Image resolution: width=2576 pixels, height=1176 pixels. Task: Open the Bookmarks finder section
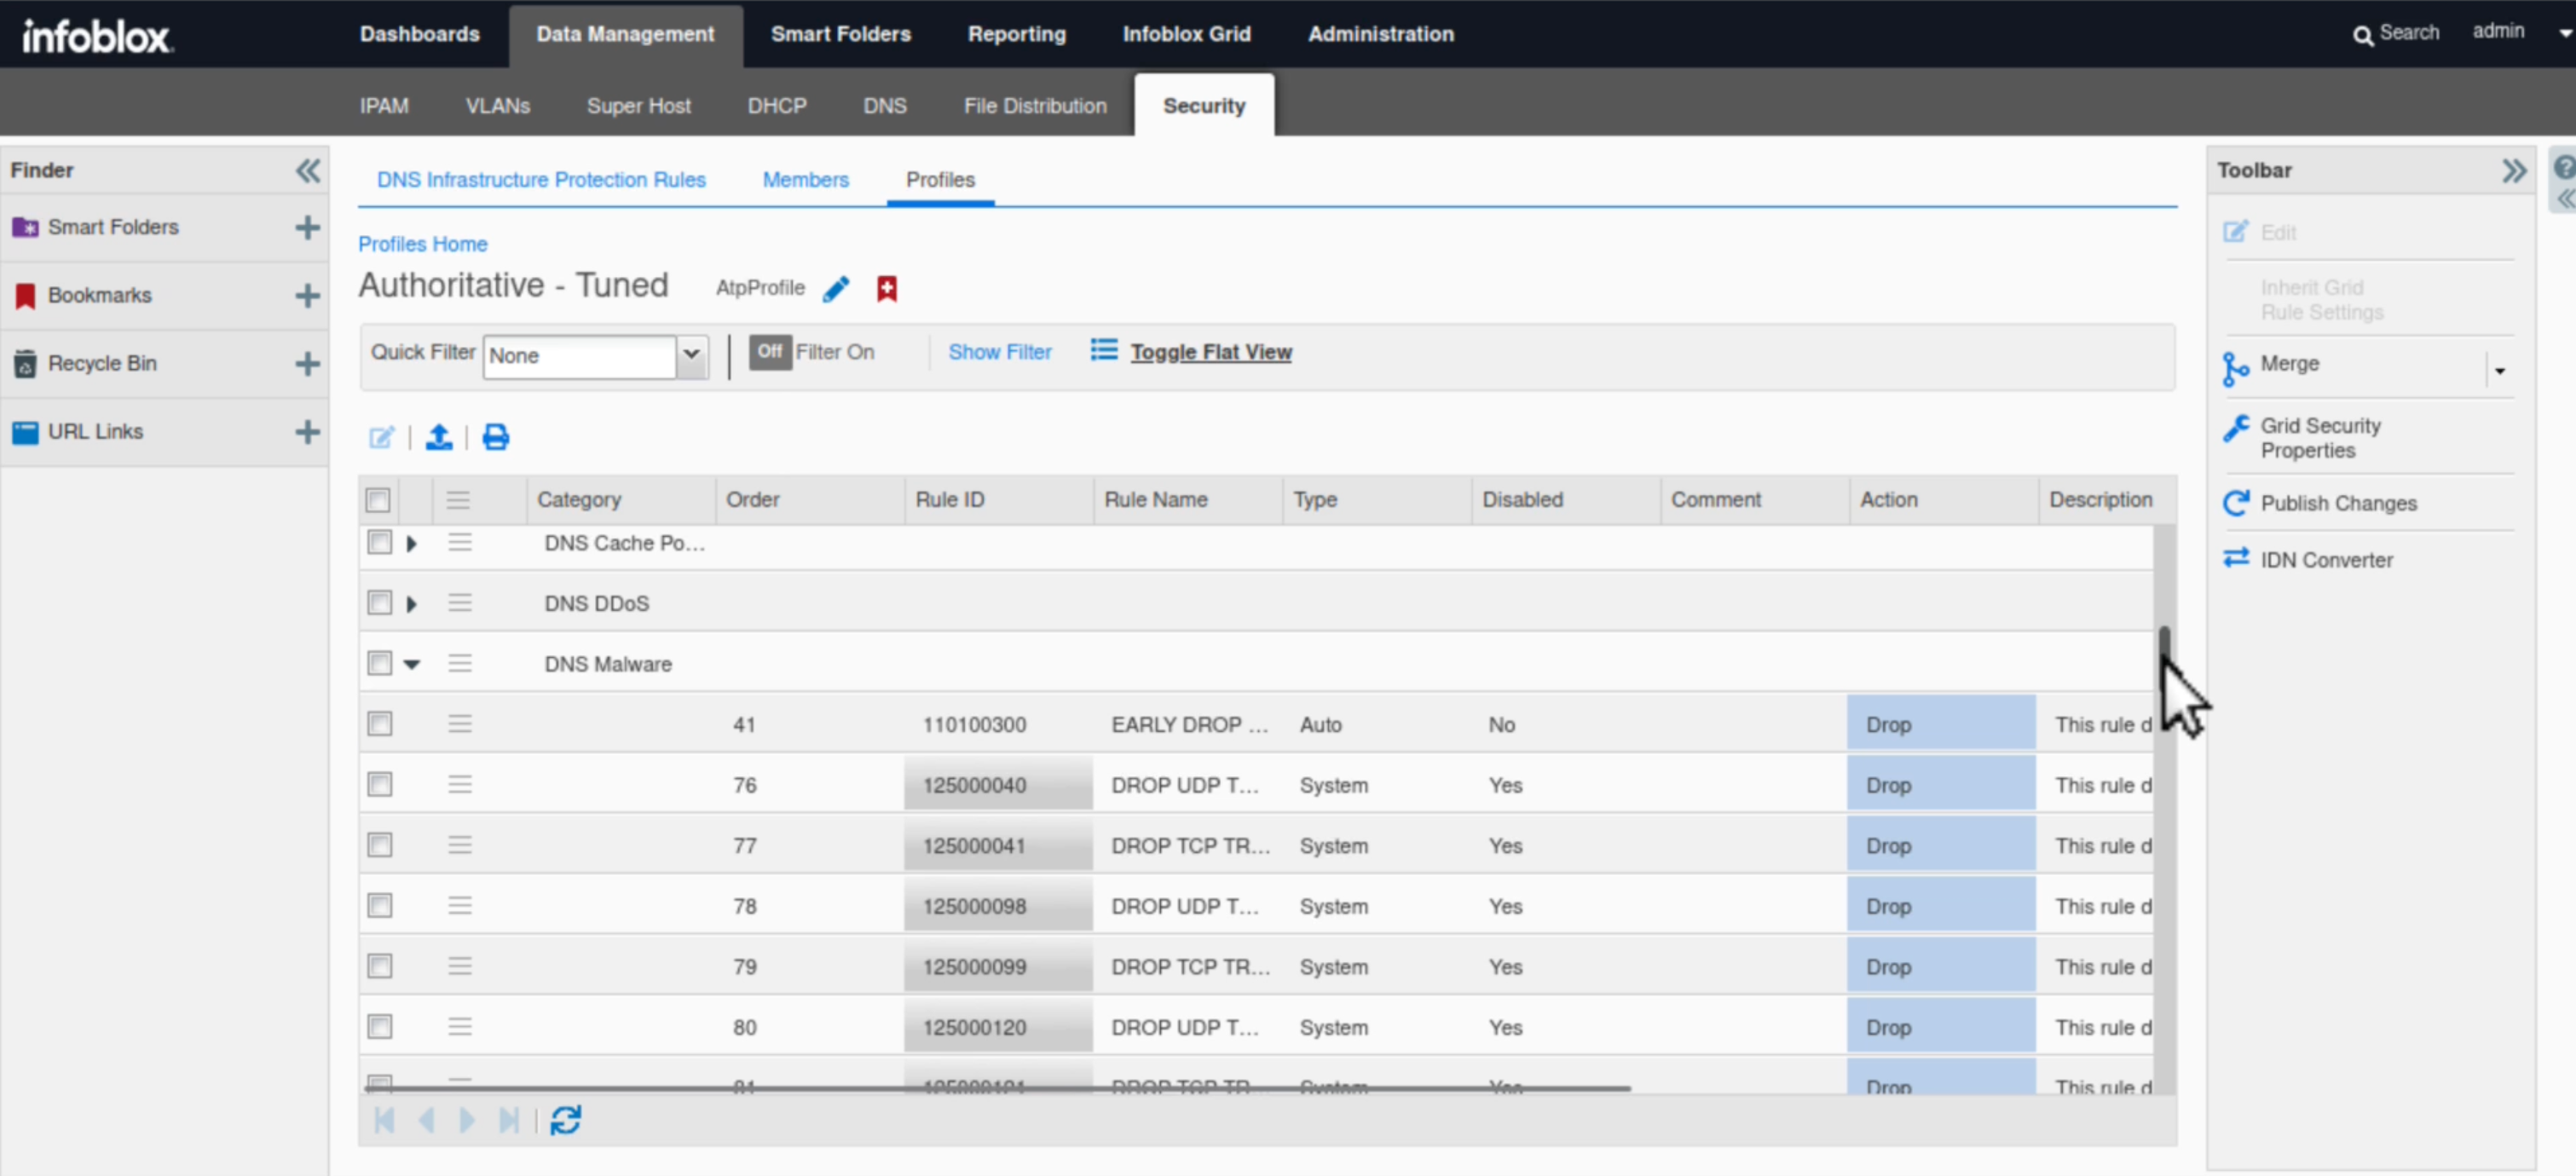100,295
